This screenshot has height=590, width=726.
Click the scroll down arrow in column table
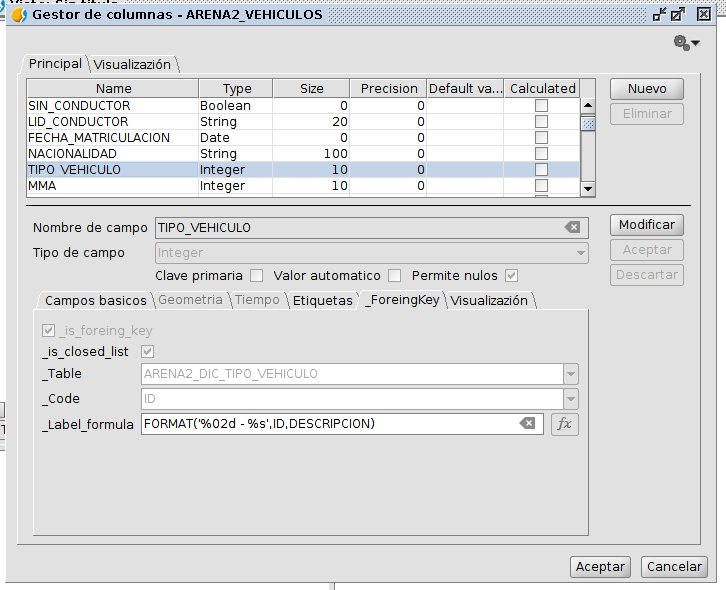point(588,187)
